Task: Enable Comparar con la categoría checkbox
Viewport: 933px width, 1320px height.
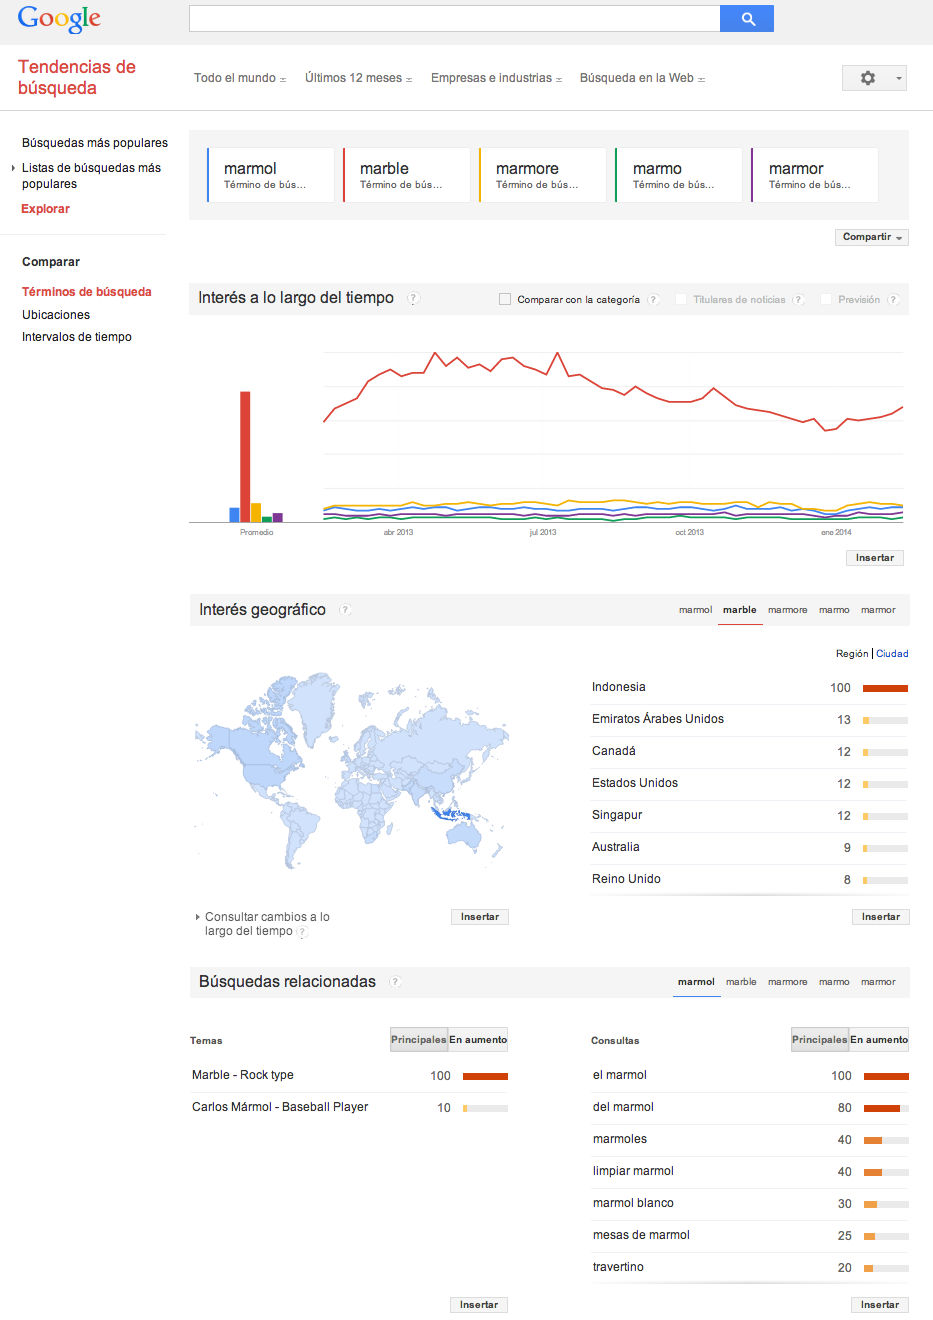Action: point(505,299)
